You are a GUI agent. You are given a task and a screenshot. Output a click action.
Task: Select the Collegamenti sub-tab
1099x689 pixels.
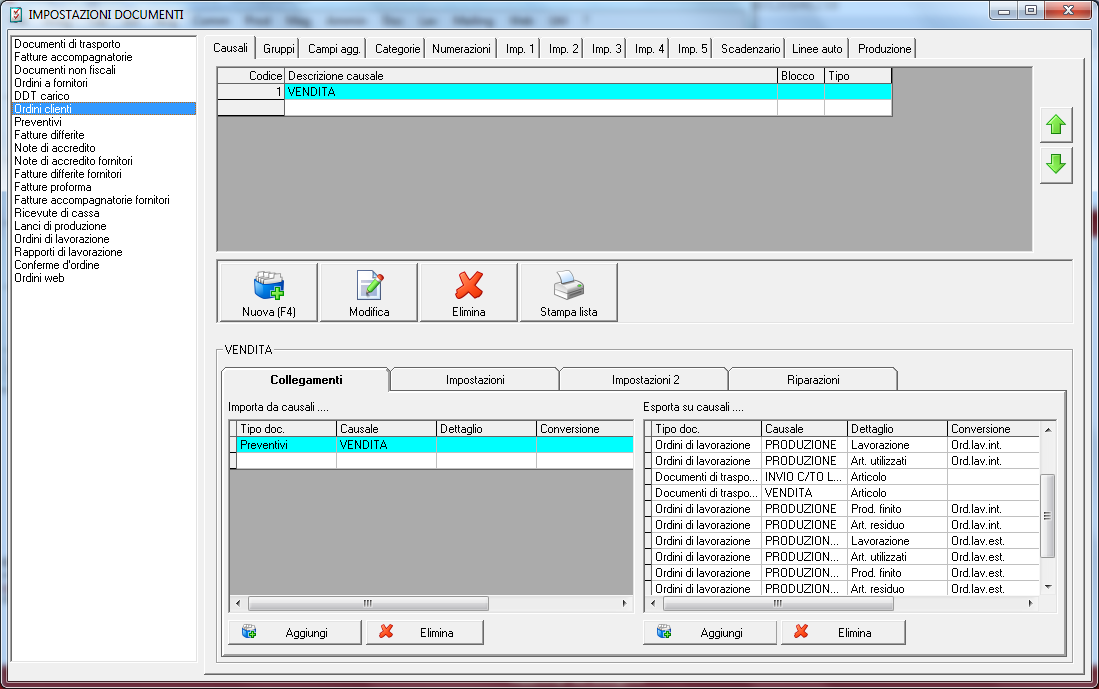click(x=306, y=379)
